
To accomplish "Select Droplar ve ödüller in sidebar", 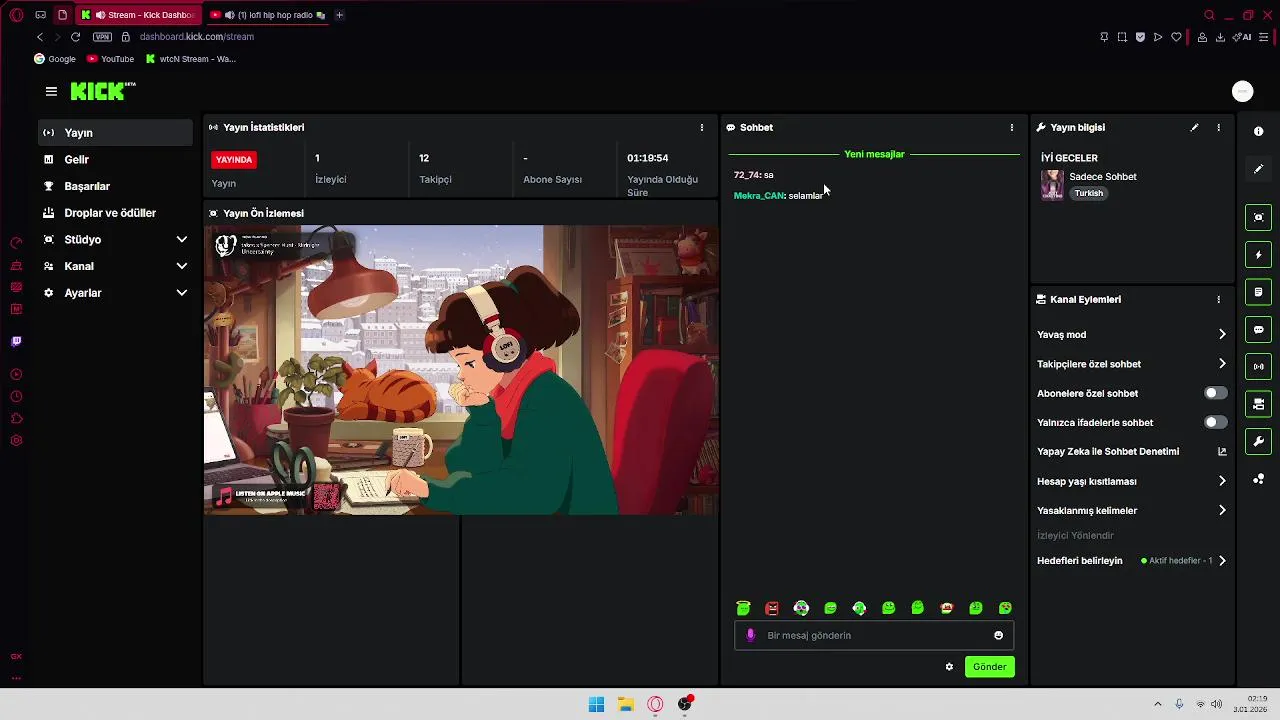I will click(x=116, y=213).
